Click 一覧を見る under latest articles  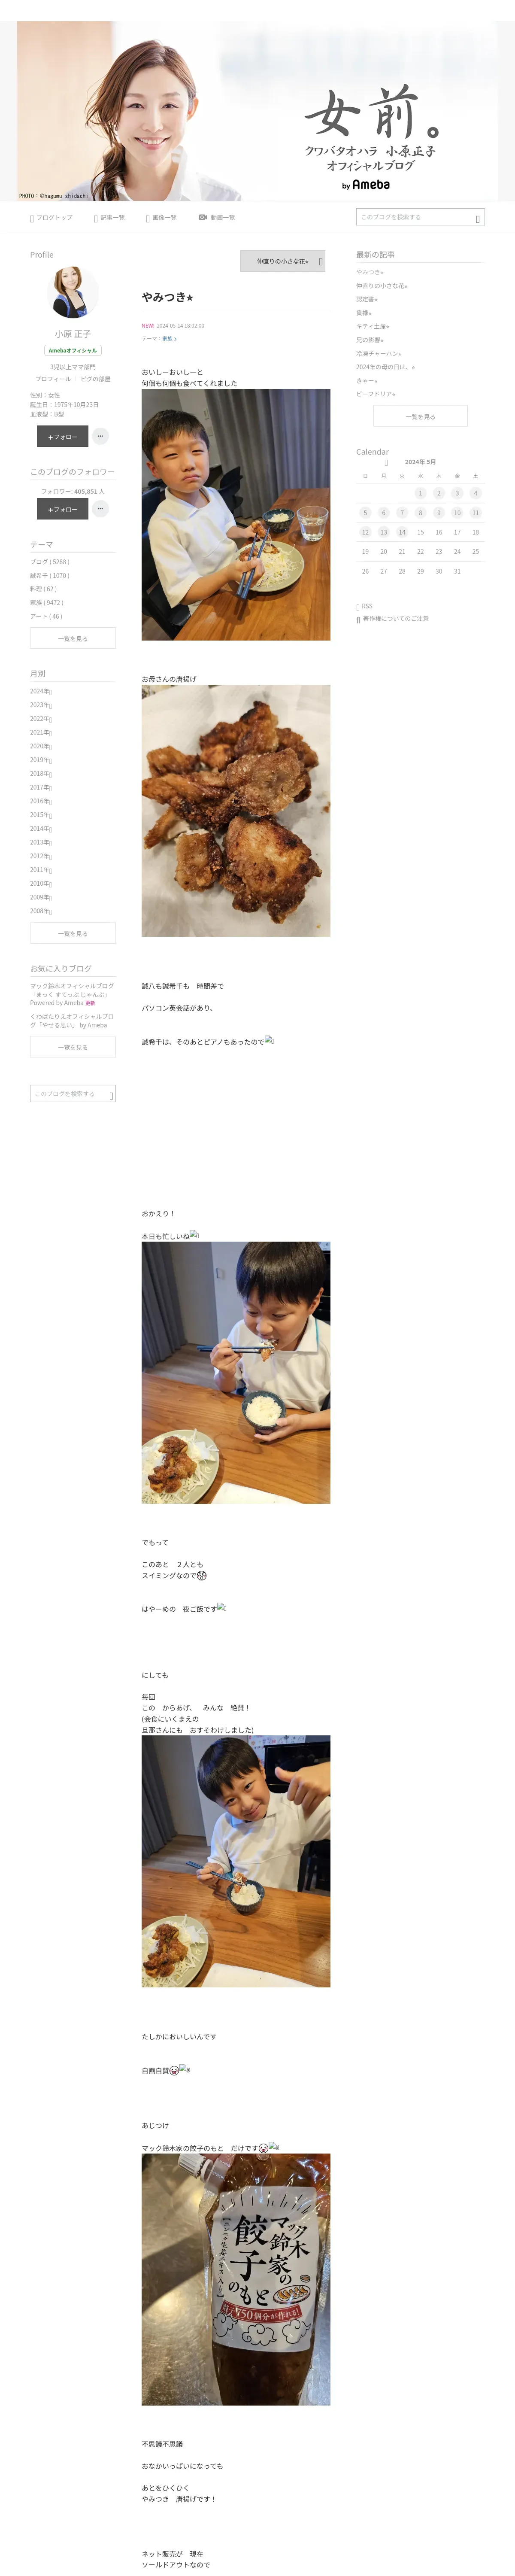[x=420, y=417]
